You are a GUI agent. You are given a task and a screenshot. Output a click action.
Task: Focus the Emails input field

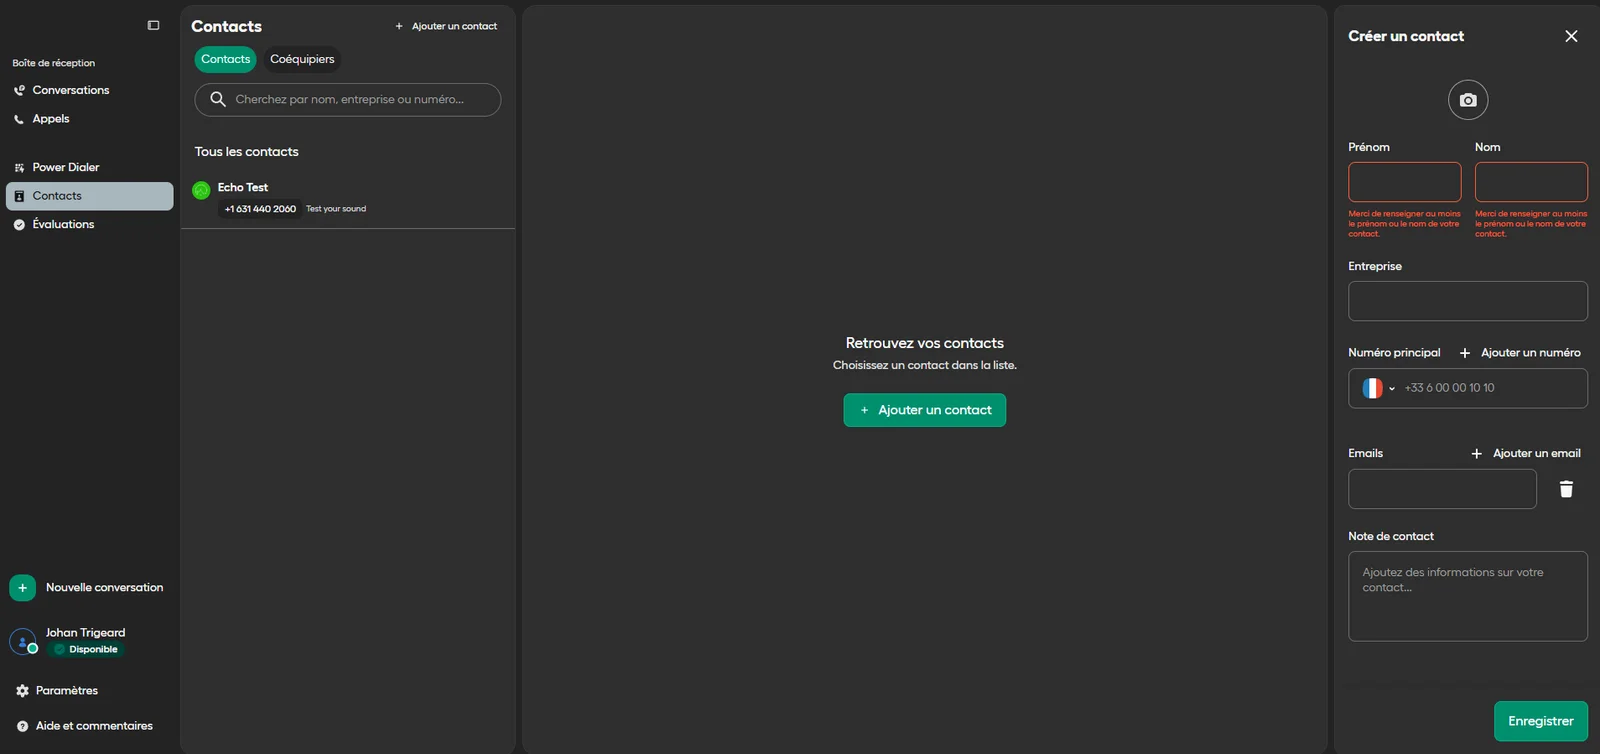click(1442, 489)
